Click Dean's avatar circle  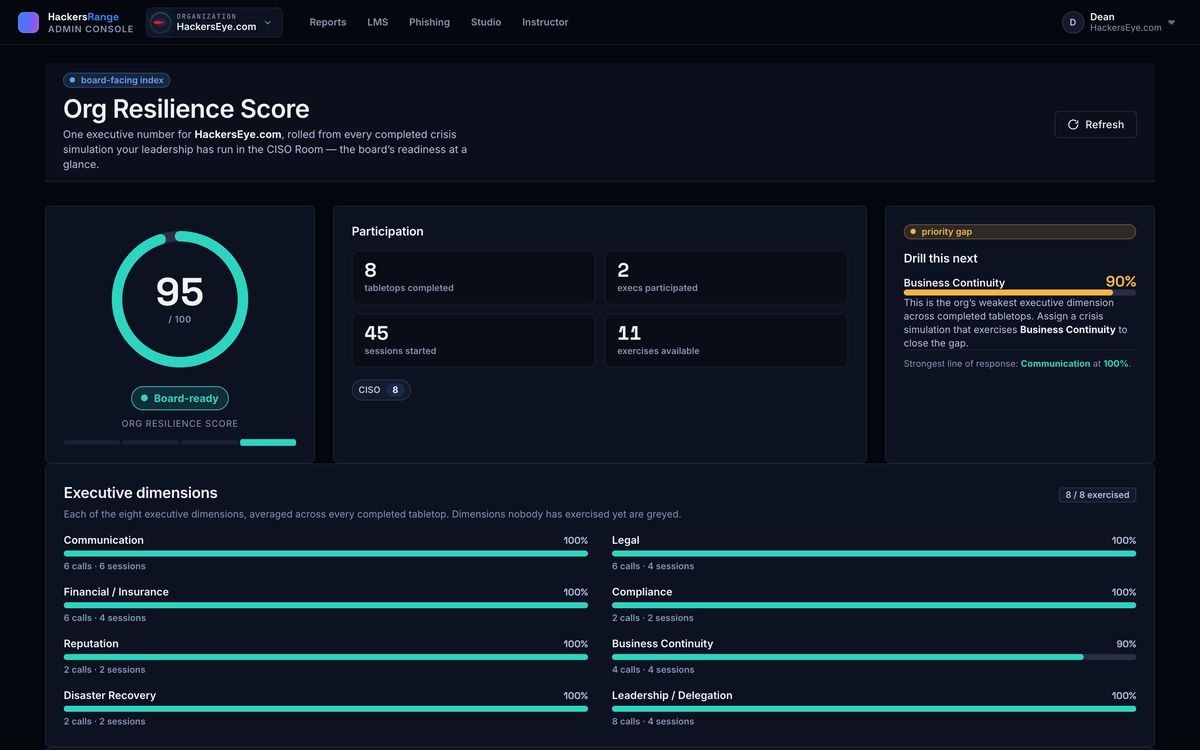tap(1073, 22)
